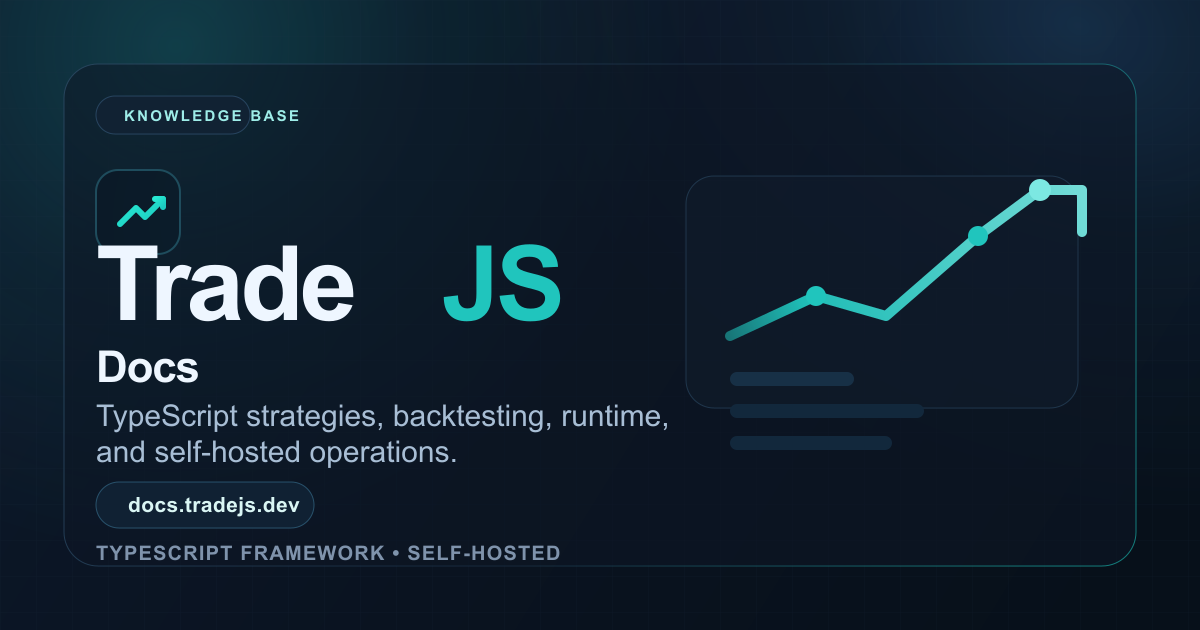Click the TYPESCRIPT FRAMEWORK • SELF-HOSTED footer text
Screen dimensions: 1200x630
tap(328, 553)
